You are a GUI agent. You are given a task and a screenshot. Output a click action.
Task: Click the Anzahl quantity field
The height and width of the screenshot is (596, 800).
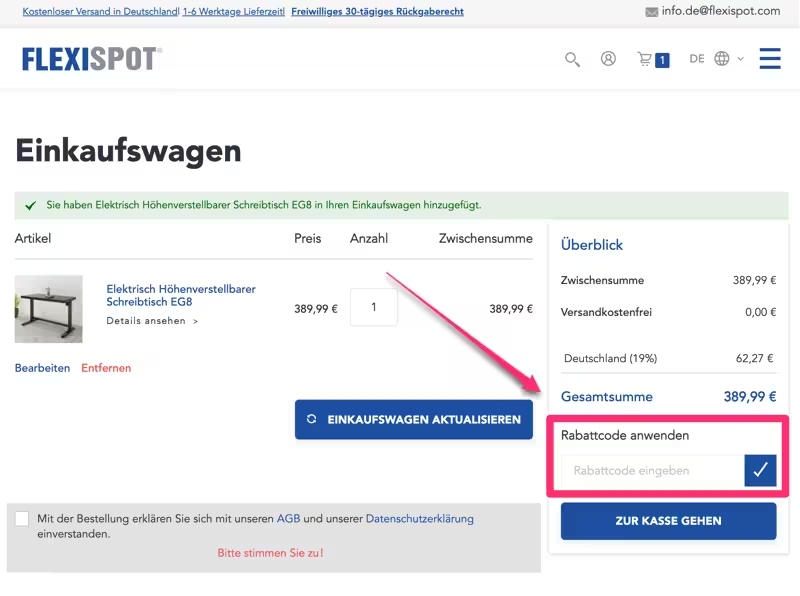[374, 308]
